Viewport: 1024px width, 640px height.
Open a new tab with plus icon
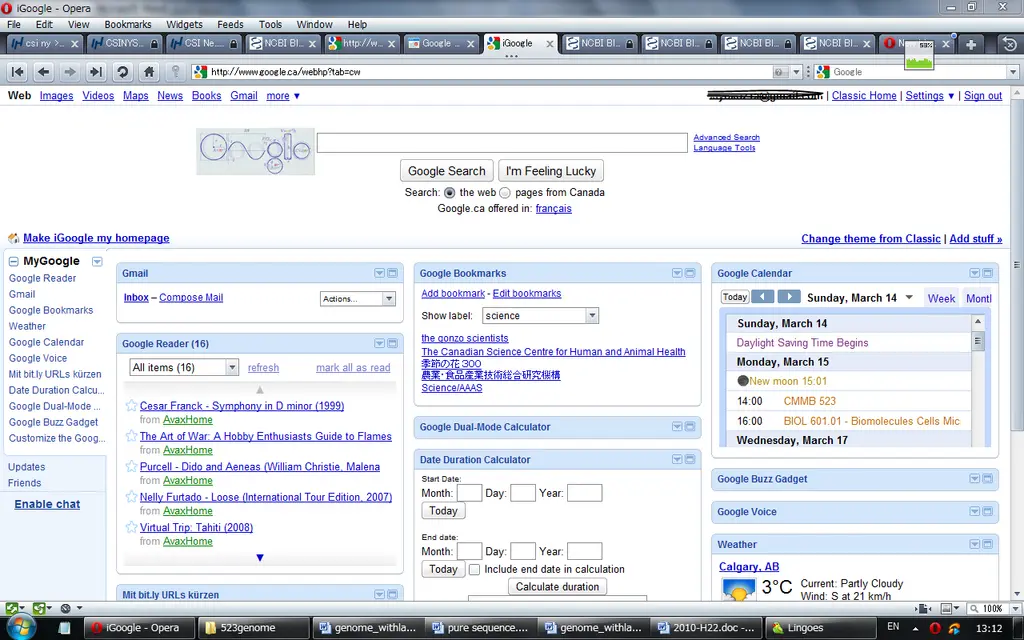coord(971,44)
